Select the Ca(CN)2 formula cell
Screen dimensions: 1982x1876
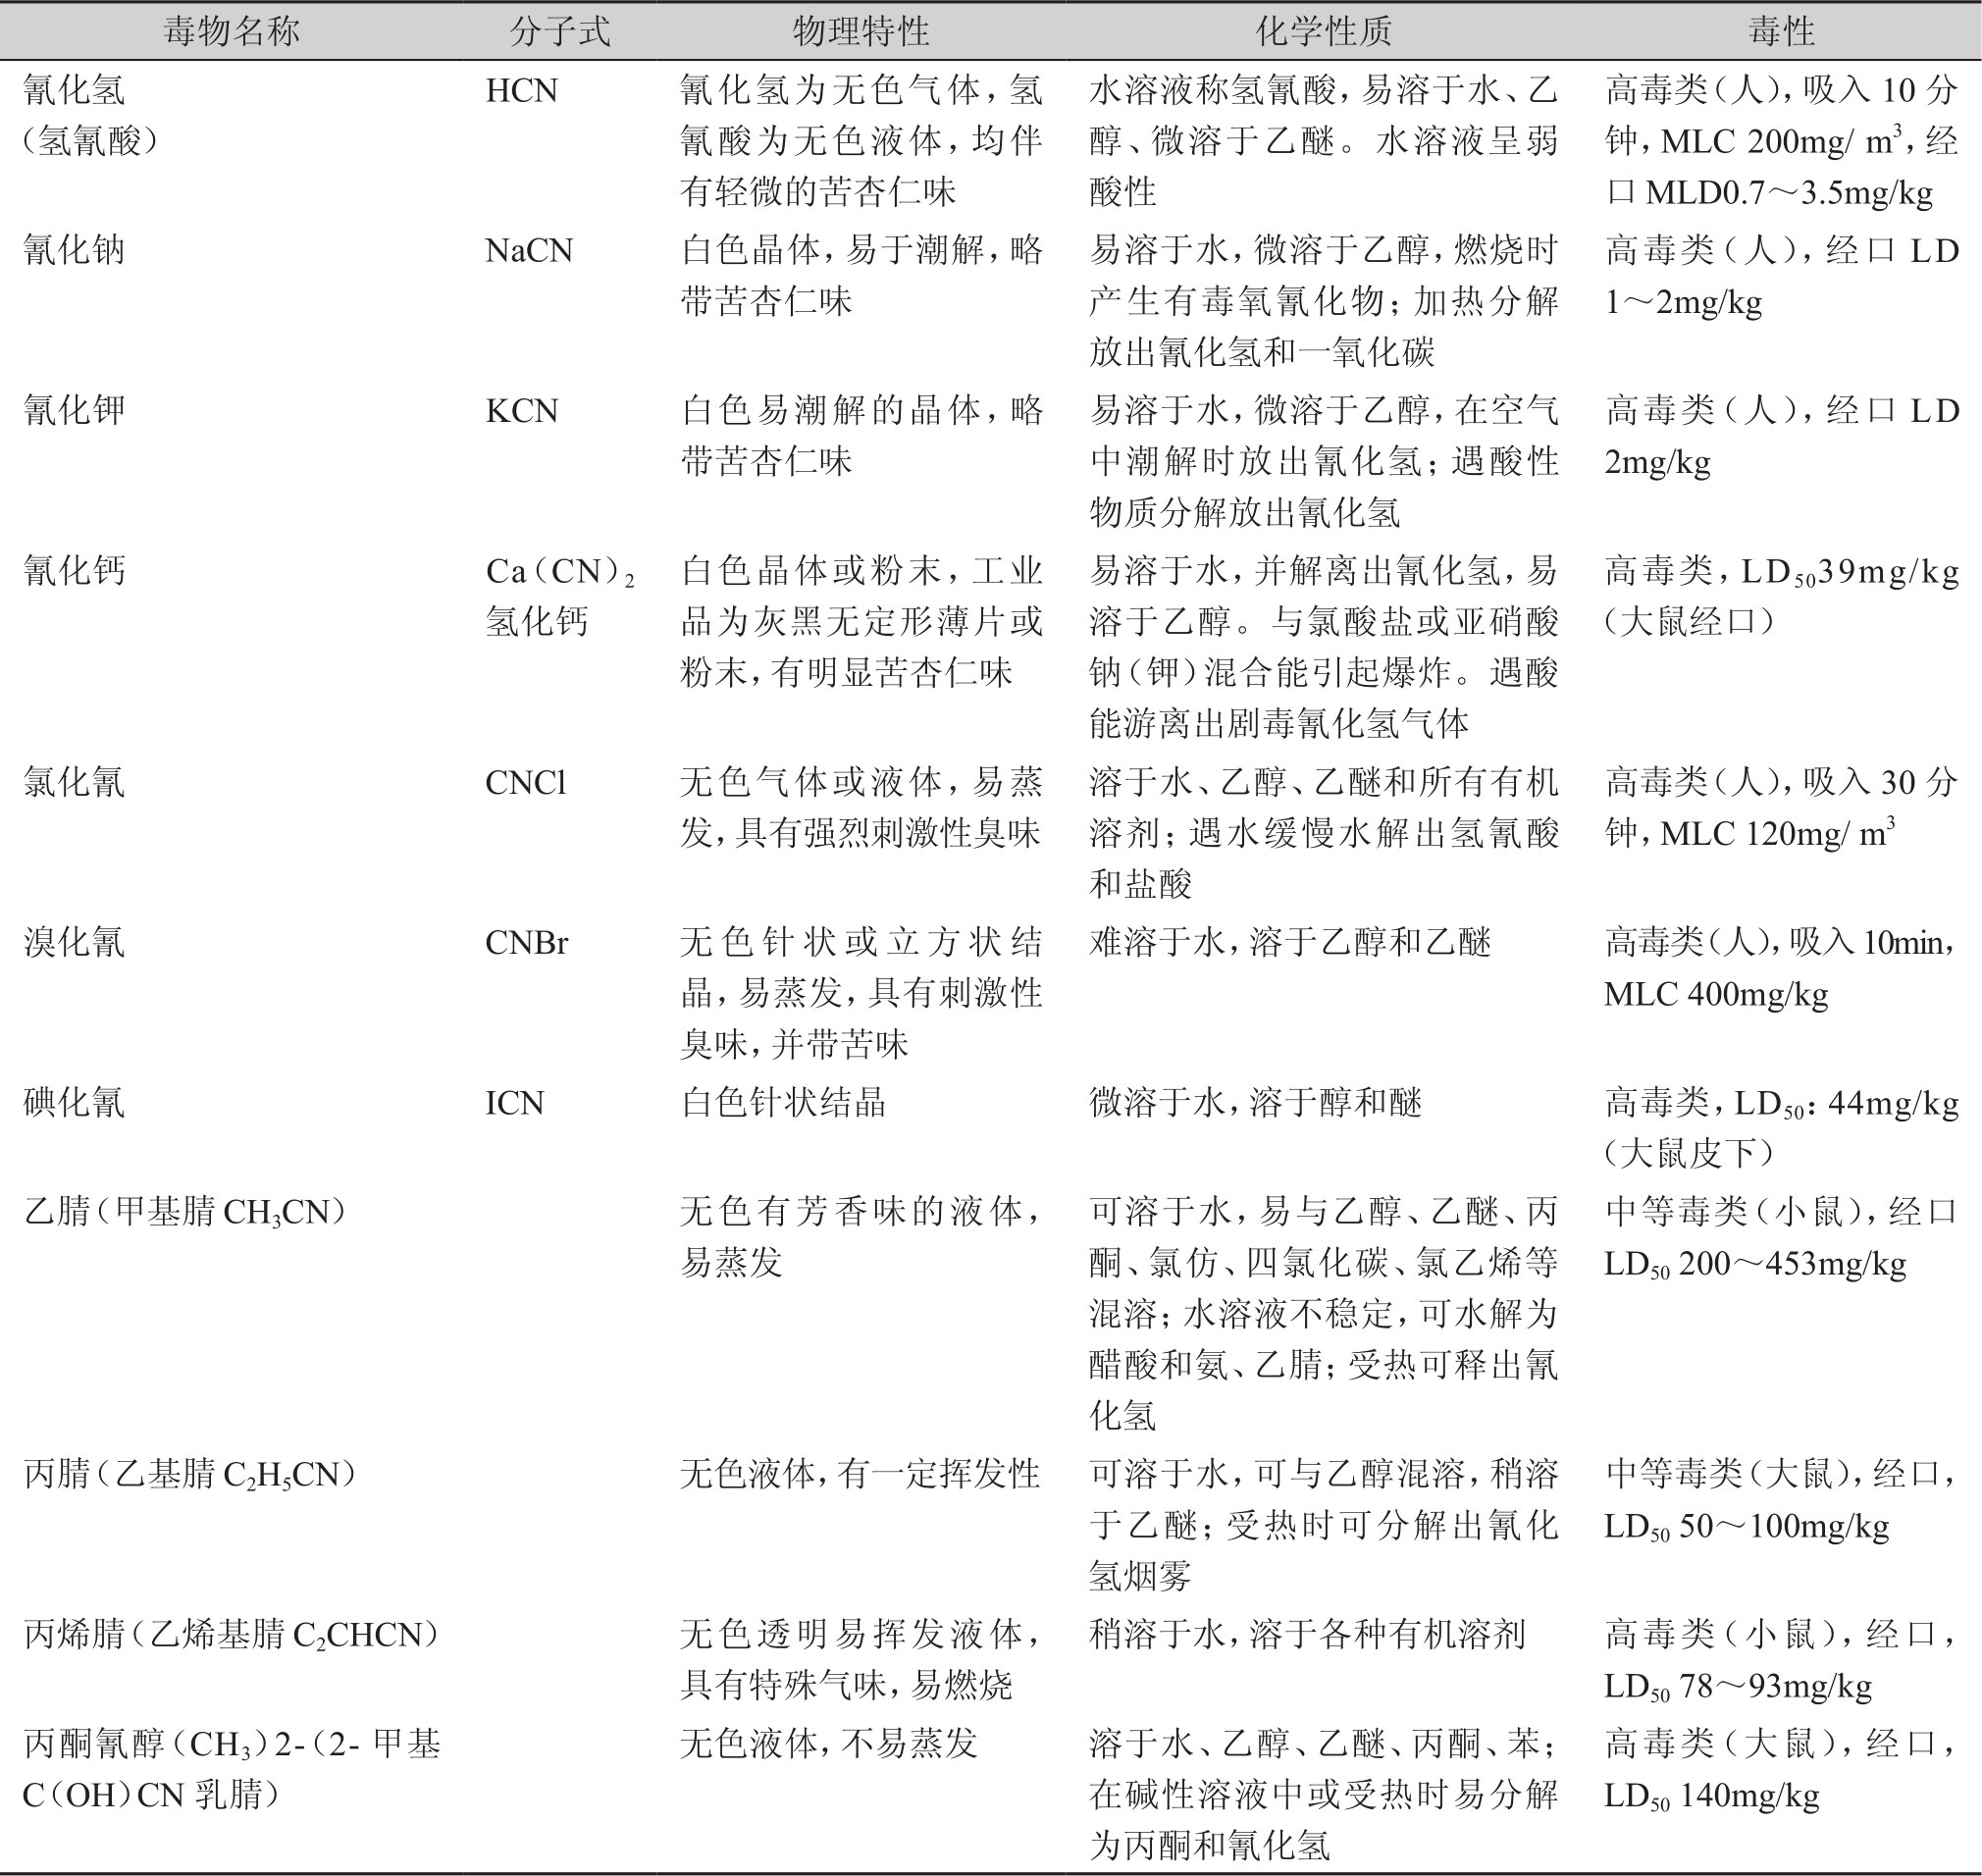[x=560, y=572]
